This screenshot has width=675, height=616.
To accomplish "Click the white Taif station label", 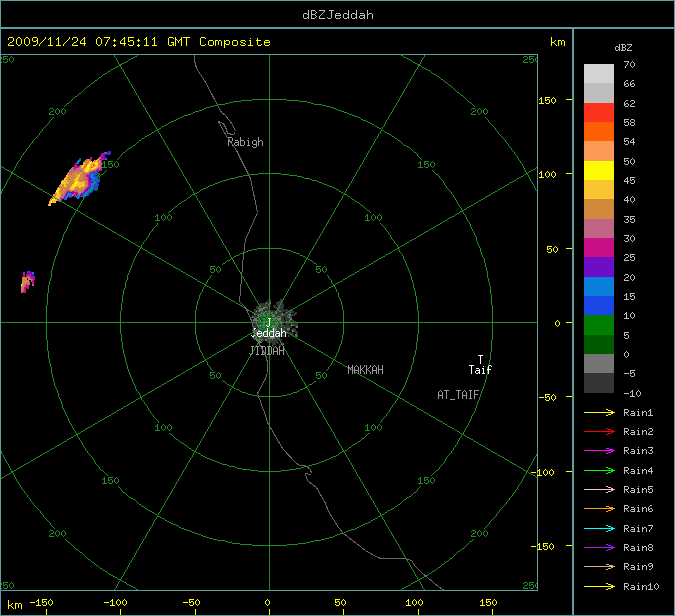I will click(480, 370).
